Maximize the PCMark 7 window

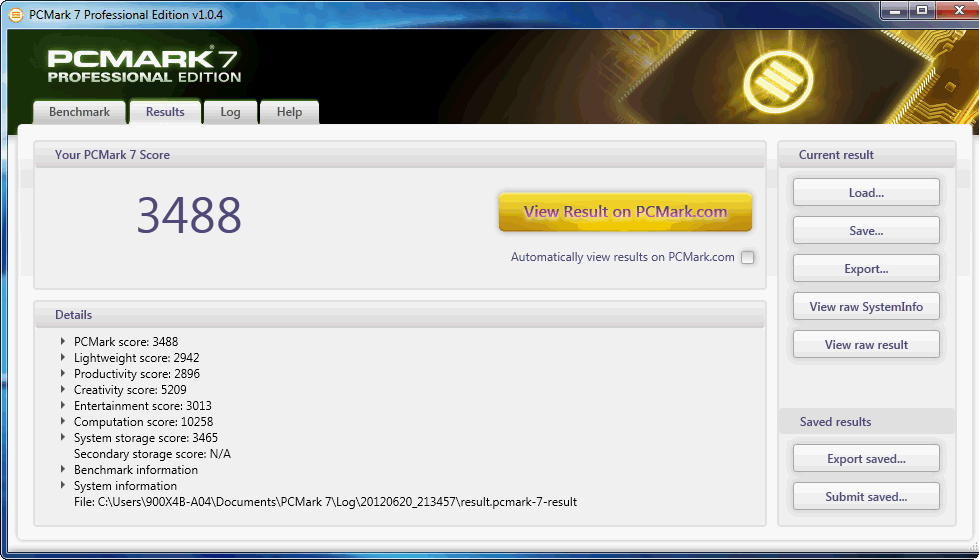(x=922, y=11)
